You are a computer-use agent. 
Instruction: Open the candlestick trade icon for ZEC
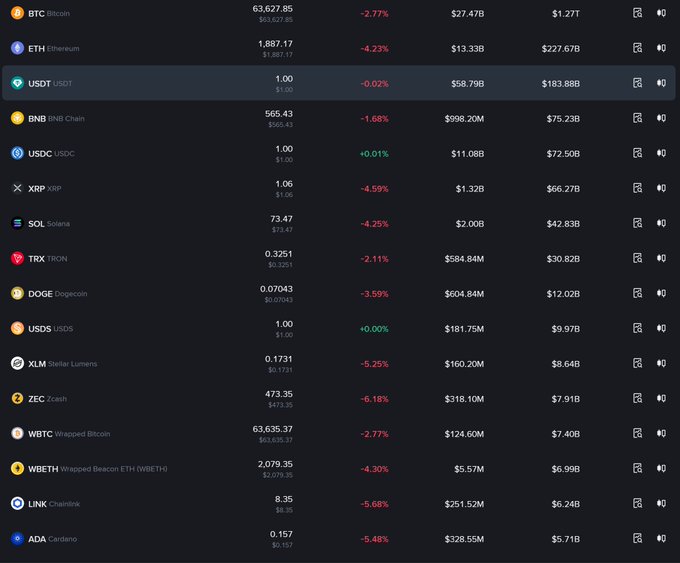[661, 398]
